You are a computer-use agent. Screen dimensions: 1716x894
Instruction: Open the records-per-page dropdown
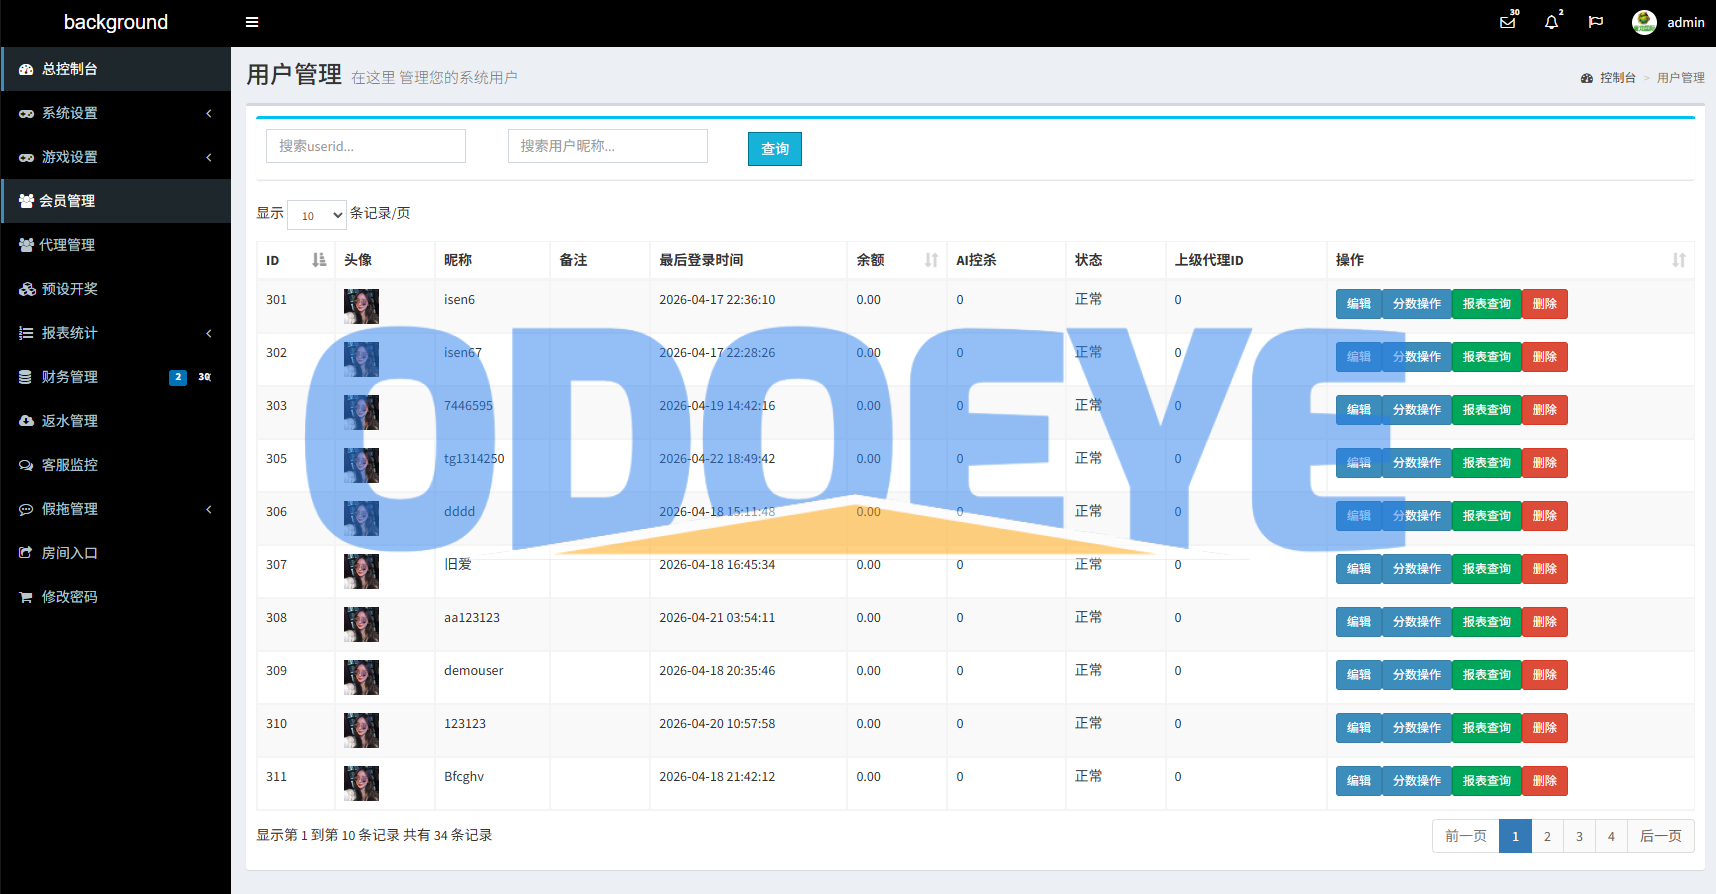pos(317,215)
